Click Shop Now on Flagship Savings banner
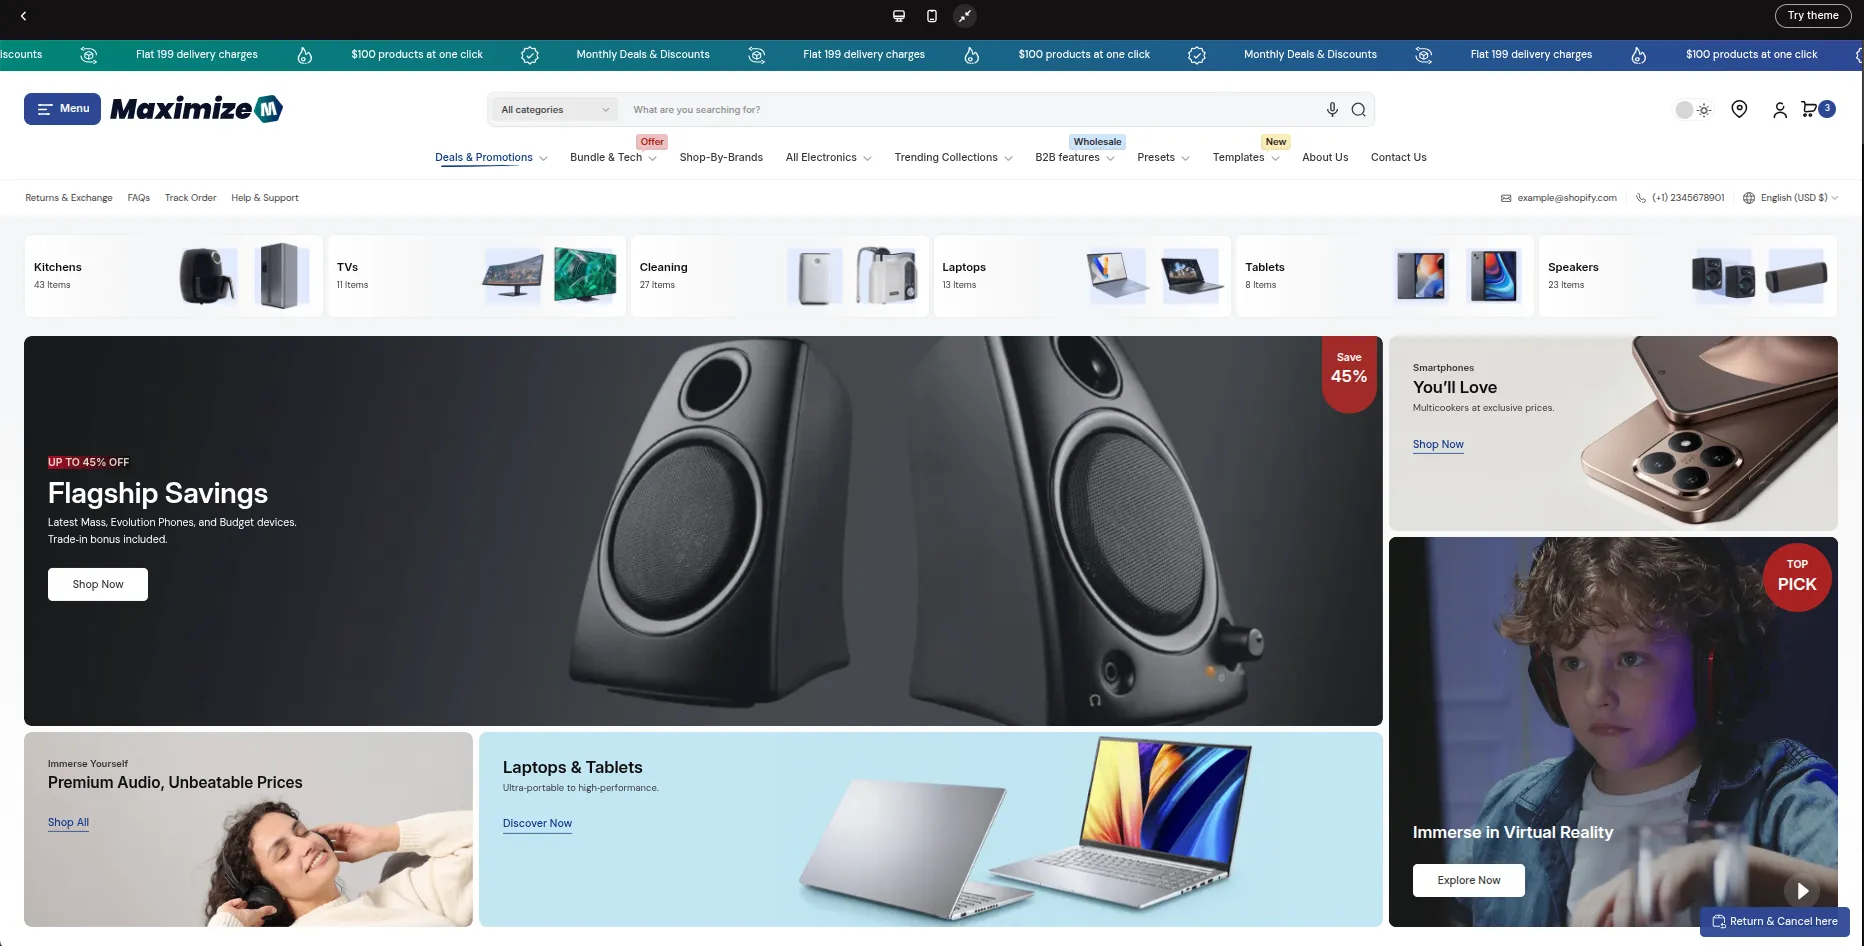The height and width of the screenshot is (946, 1864). click(98, 585)
